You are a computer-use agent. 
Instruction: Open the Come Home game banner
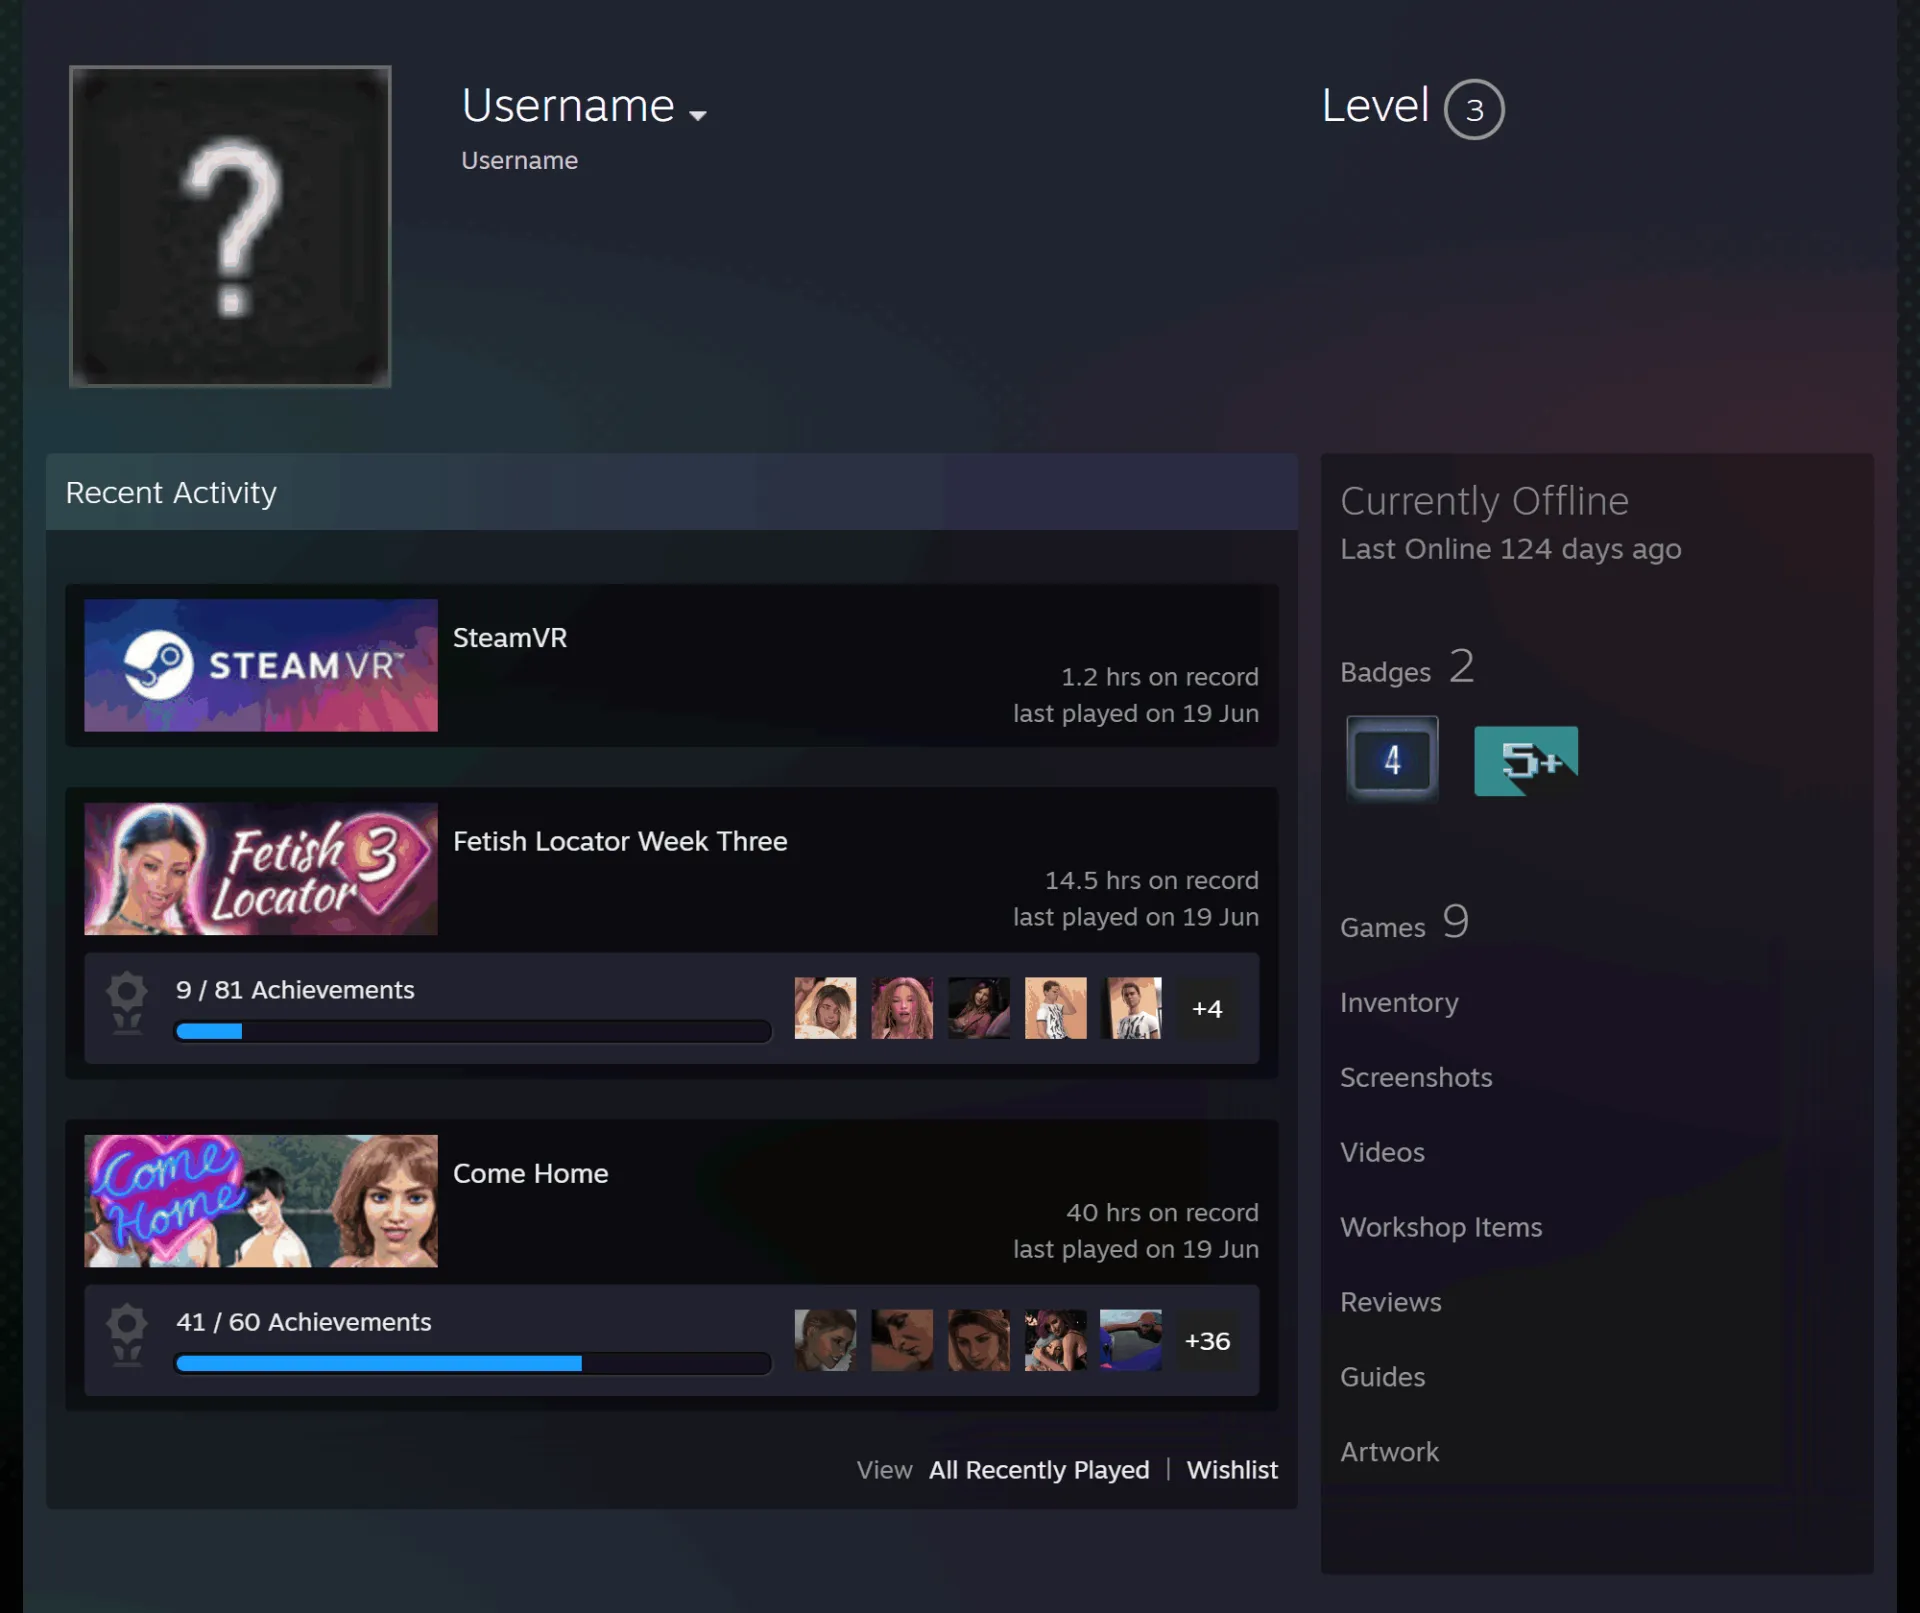tap(261, 1201)
